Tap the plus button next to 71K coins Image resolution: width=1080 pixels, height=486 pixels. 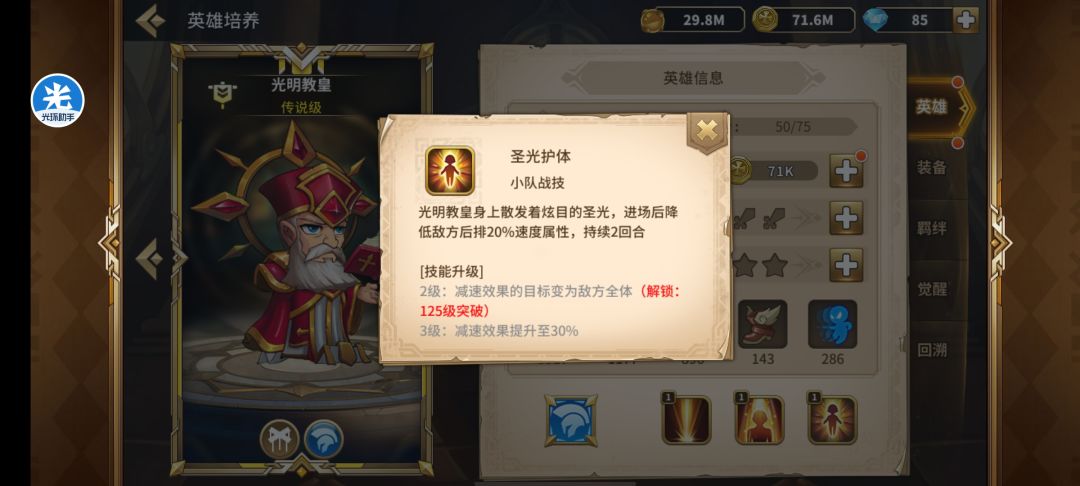pos(846,171)
